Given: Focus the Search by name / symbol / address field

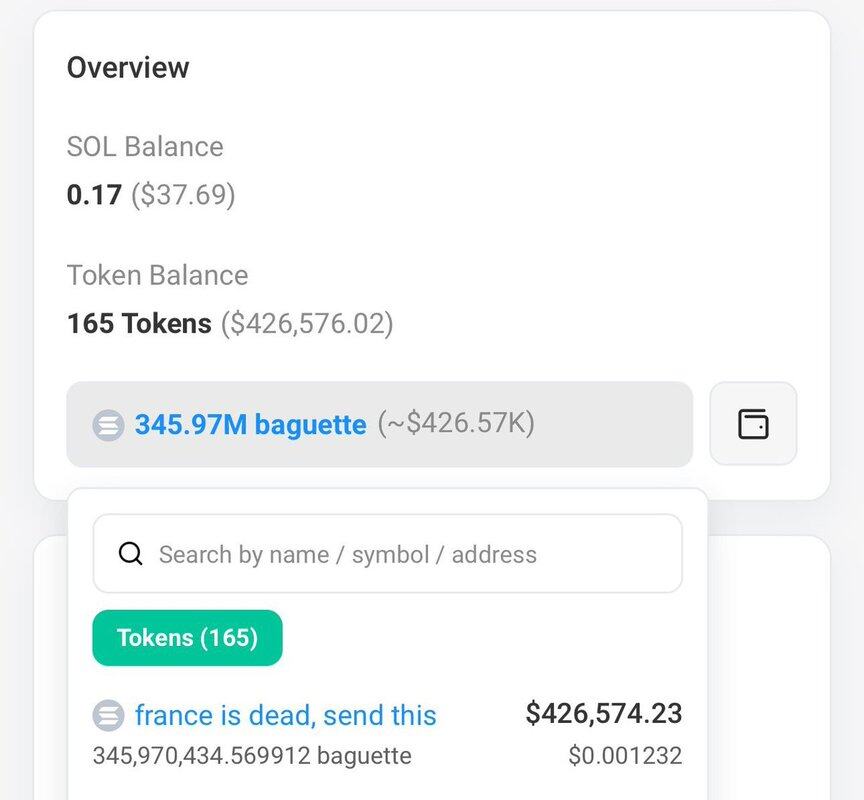Looking at the screenshot, I should click(388, 554).
